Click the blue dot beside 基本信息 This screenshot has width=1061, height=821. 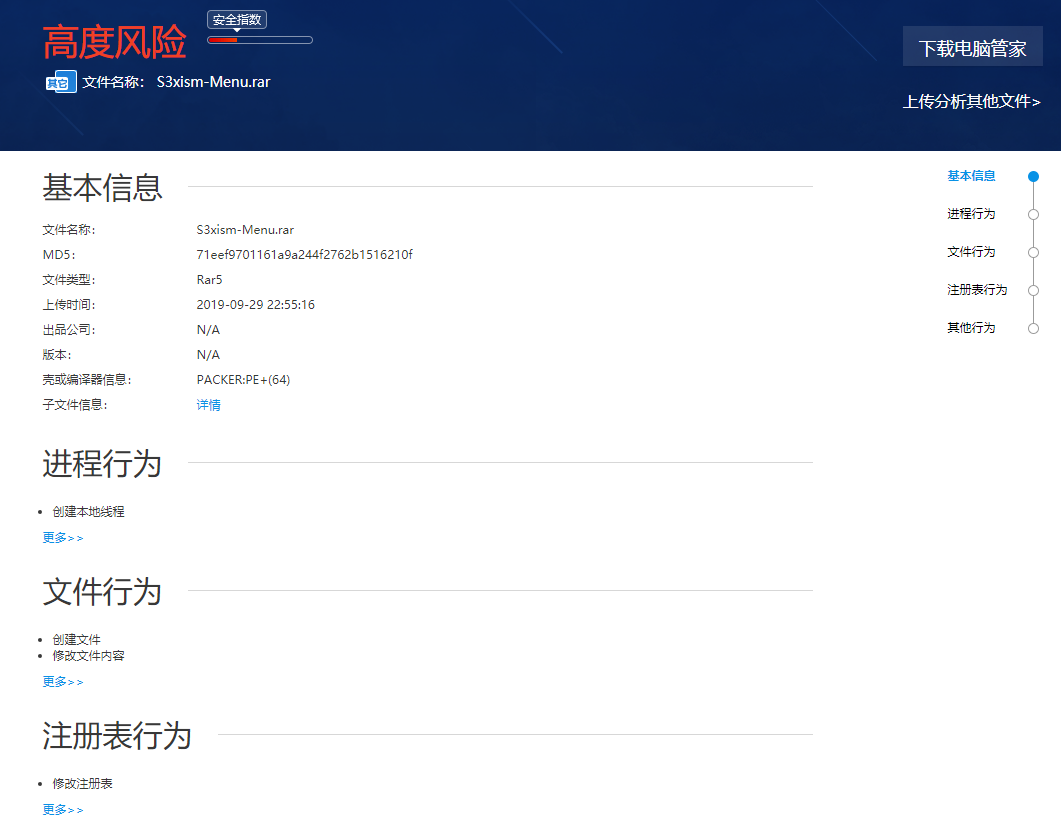[x=1033, y=177]
